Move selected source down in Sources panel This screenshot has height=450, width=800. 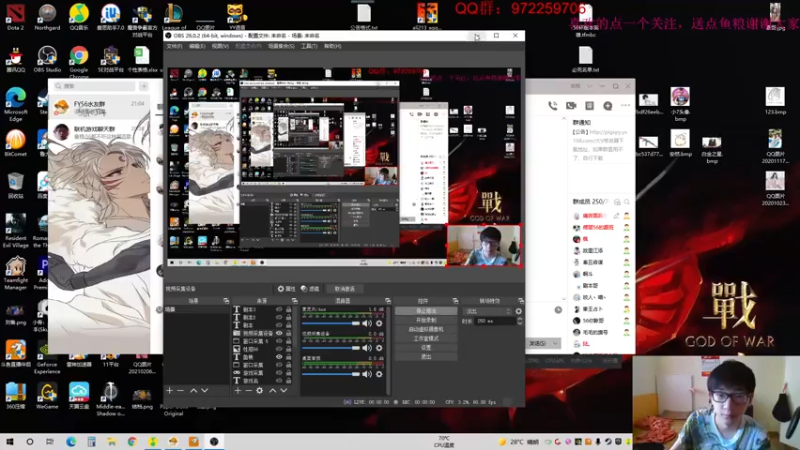(284, 390)
